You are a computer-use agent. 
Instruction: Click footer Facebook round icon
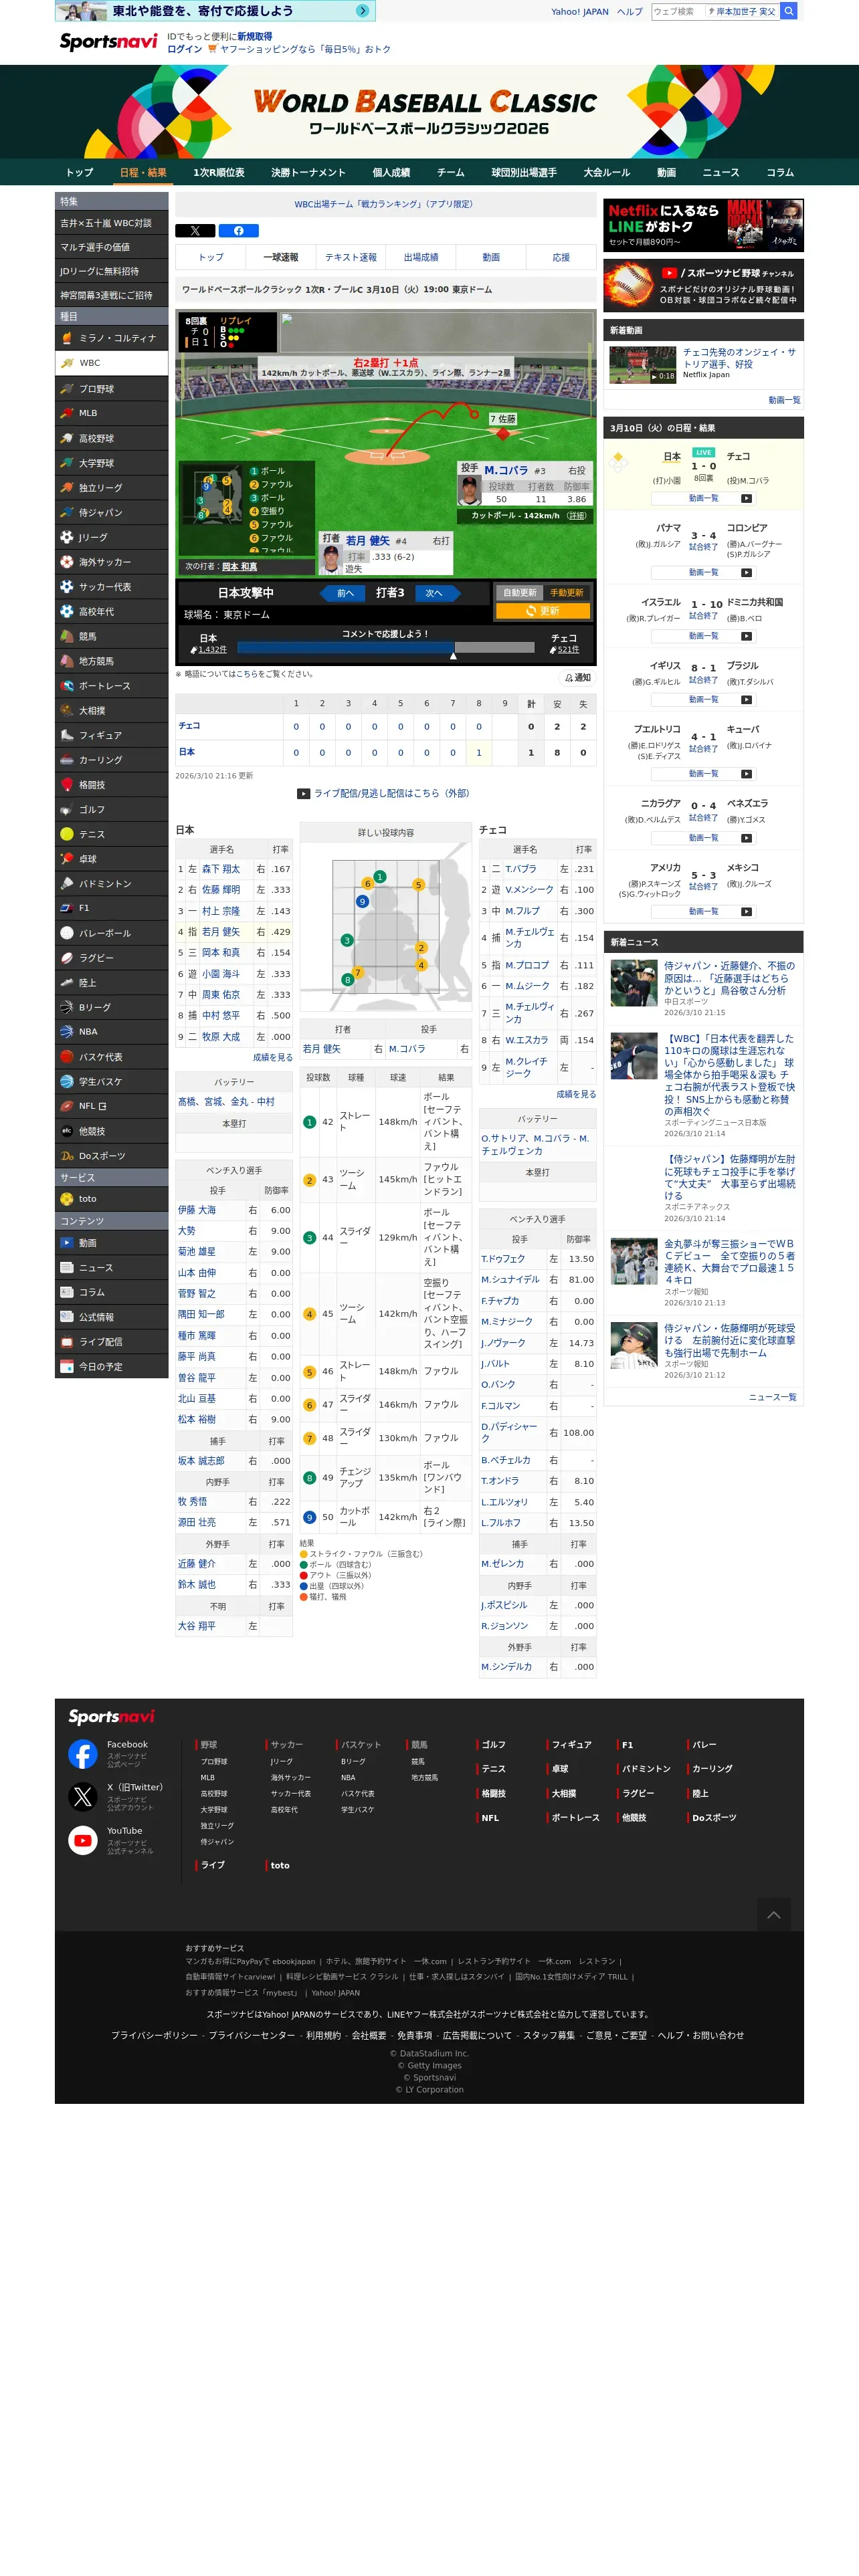(83, 1754)
